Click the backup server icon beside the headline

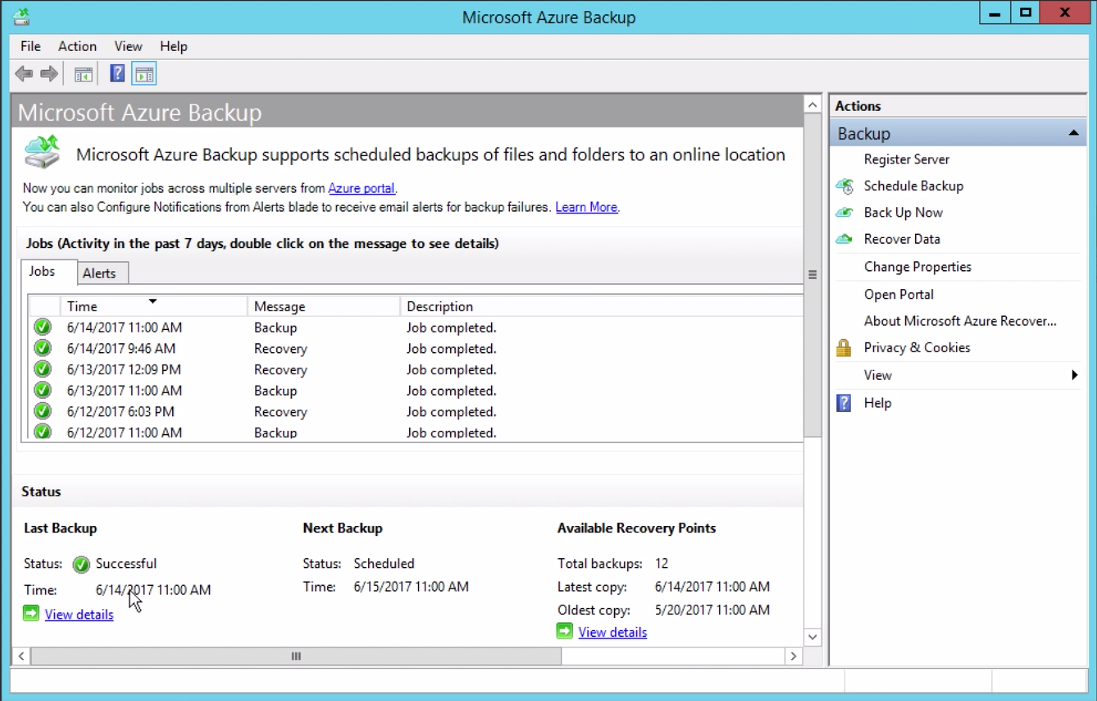(42, 152)
